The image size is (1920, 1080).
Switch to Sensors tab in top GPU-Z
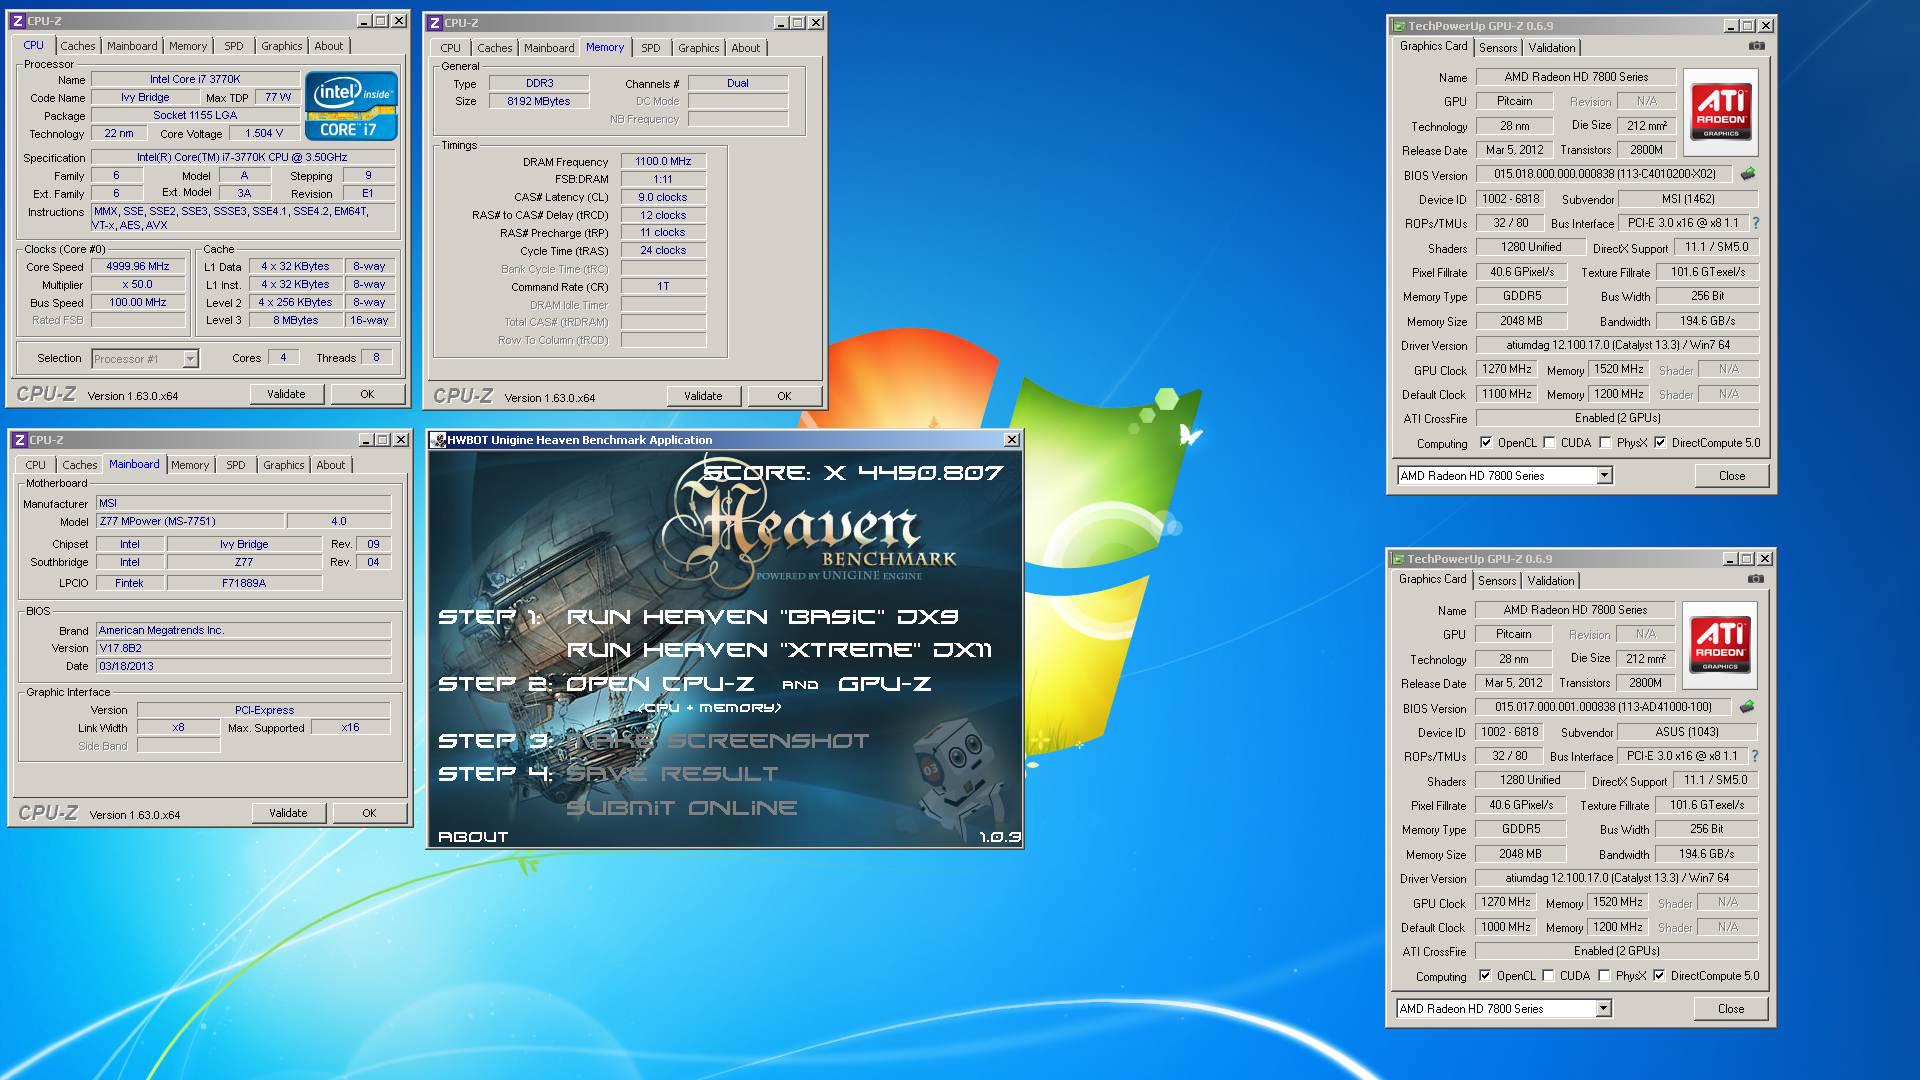point(1498,48)
